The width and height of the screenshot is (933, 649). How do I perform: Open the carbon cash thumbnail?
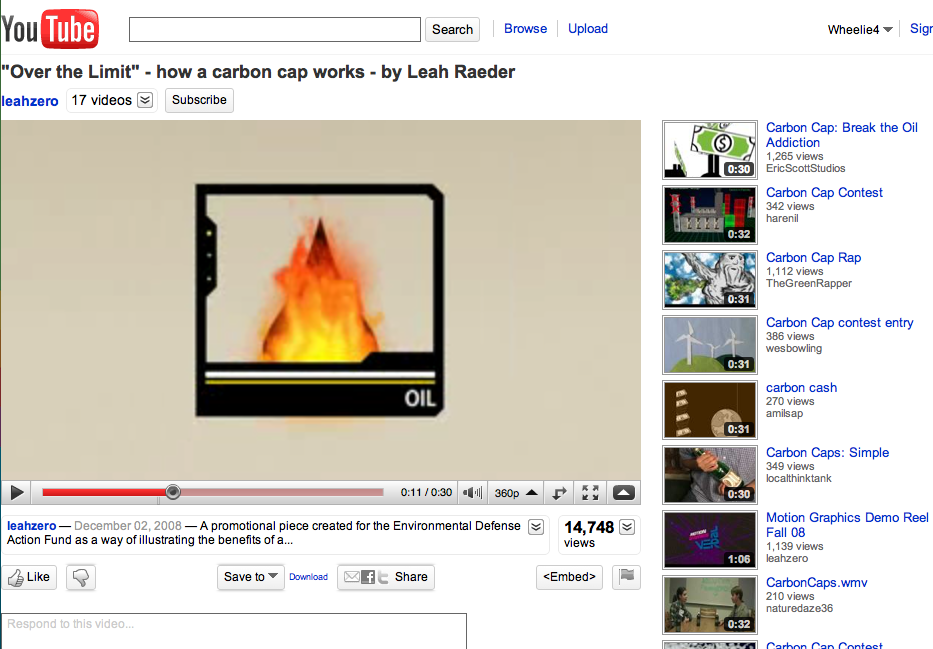[710, 409]
